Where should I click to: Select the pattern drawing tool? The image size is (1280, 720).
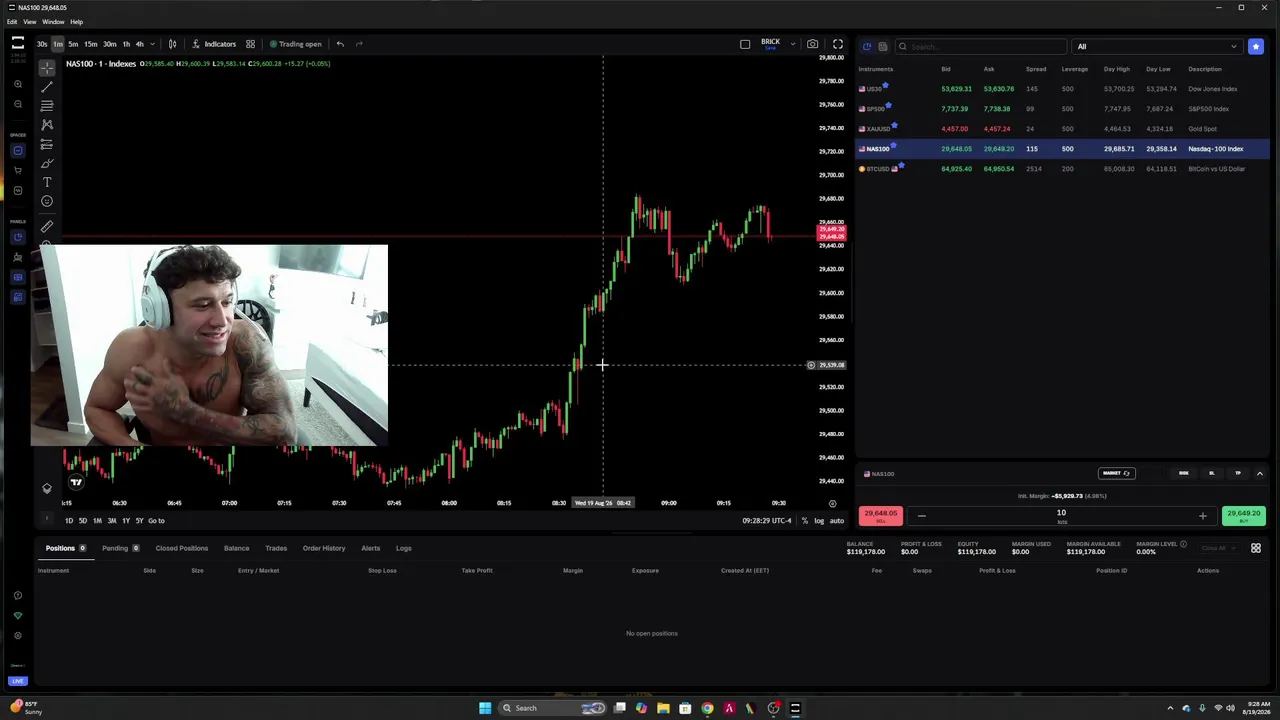47,125
